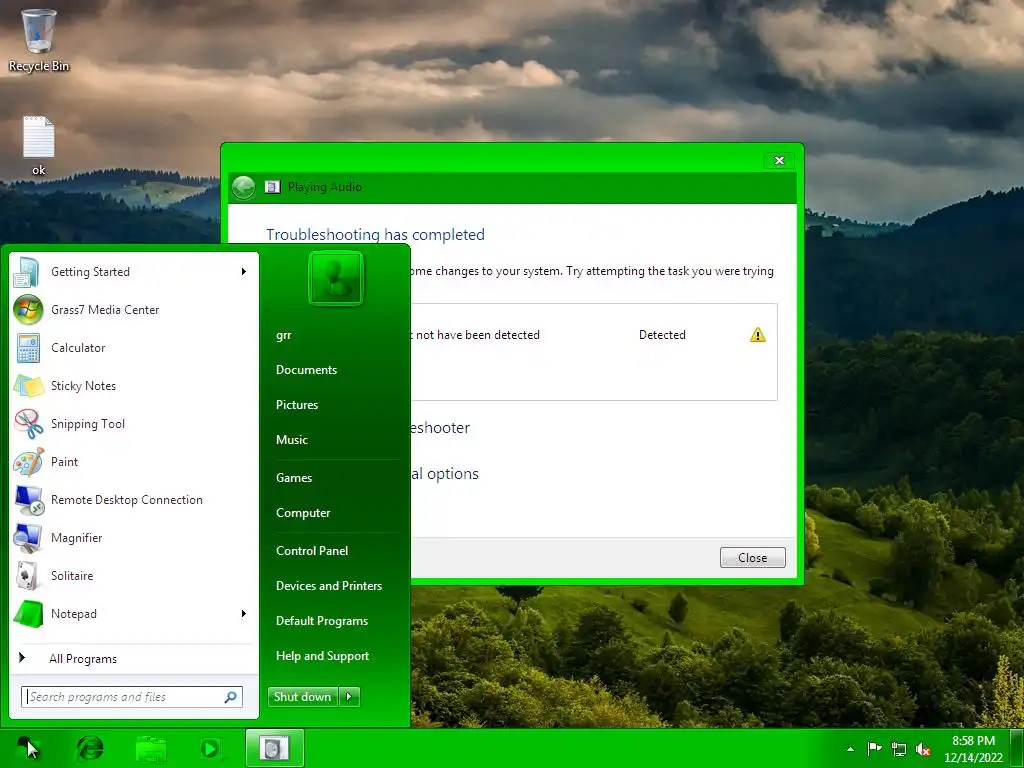The width and height of the screenshot is (1024, 768).
Task: Click the search magnifier icon
Action: click(231, 697)
